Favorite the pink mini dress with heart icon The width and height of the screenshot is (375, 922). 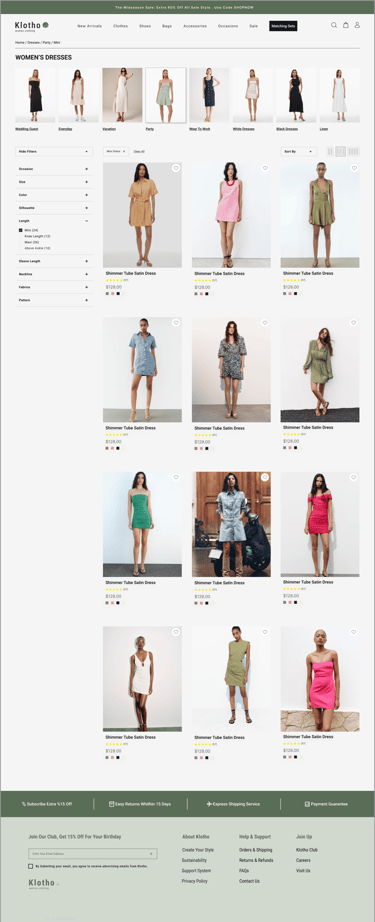pos(265,168)
